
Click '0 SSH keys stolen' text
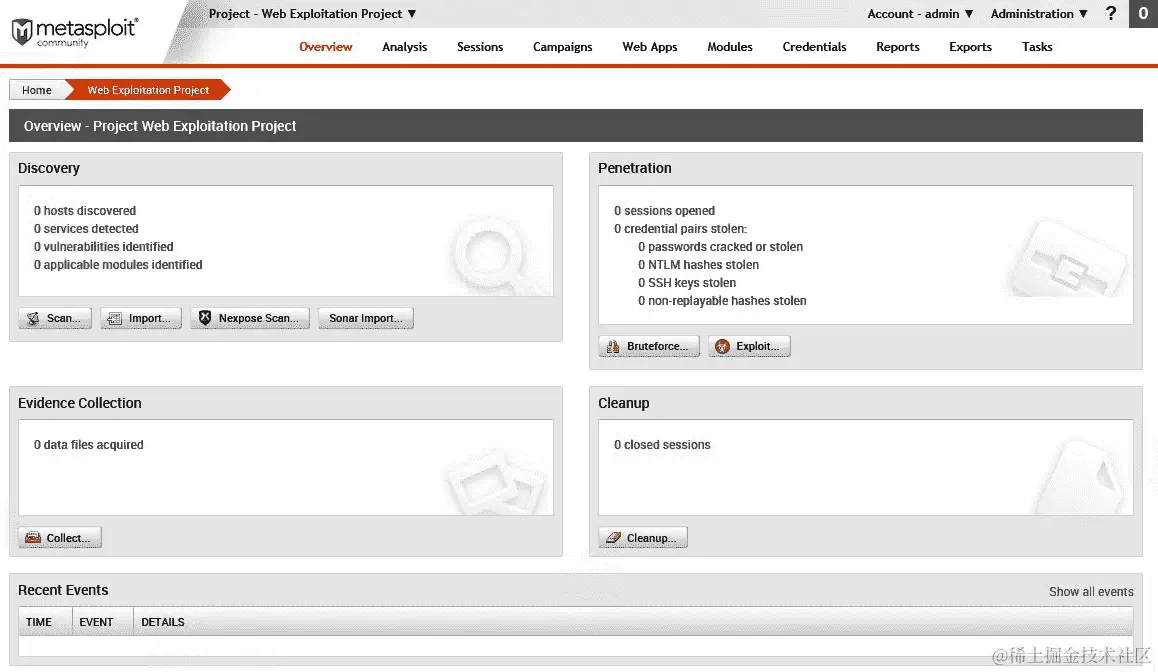pos(687,283)
